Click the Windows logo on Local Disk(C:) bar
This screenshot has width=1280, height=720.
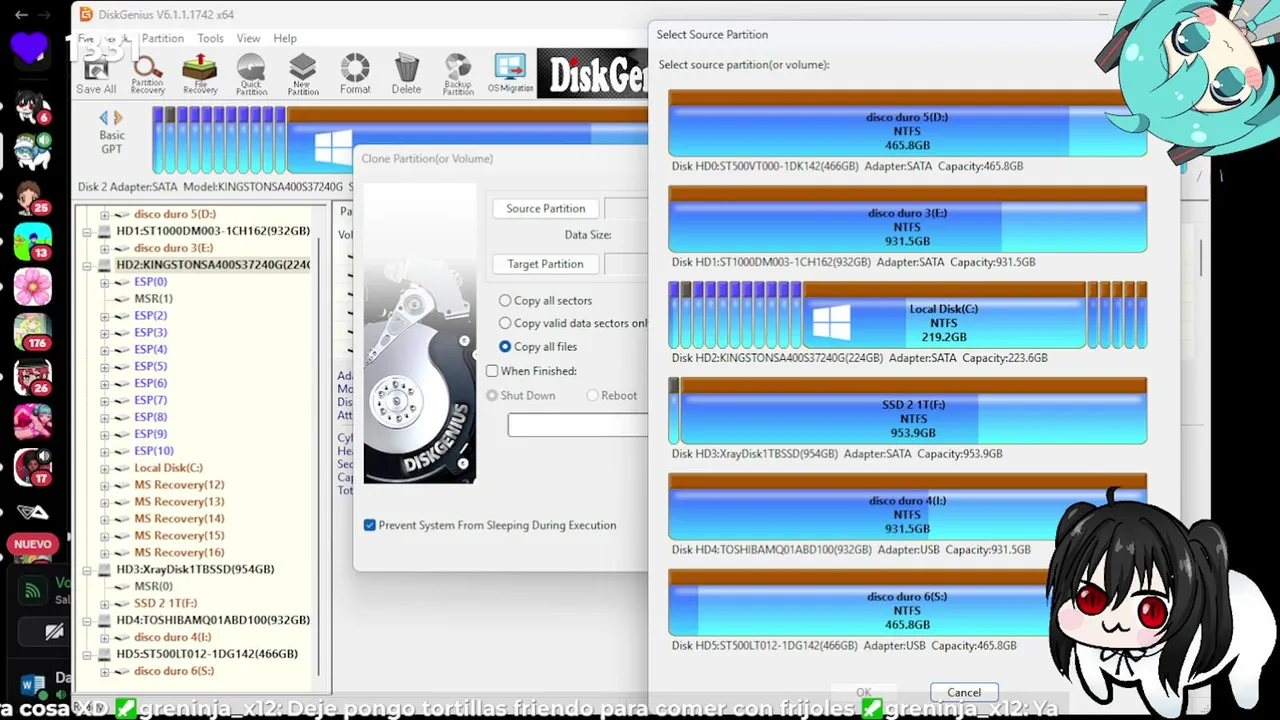point(832,322)
